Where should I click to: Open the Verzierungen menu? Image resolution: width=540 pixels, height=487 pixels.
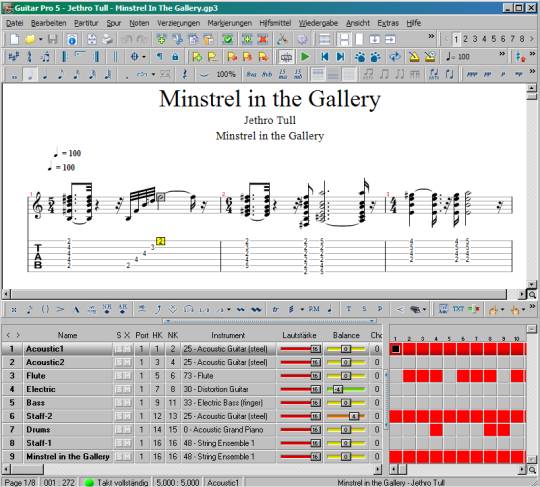pos(178,23)
